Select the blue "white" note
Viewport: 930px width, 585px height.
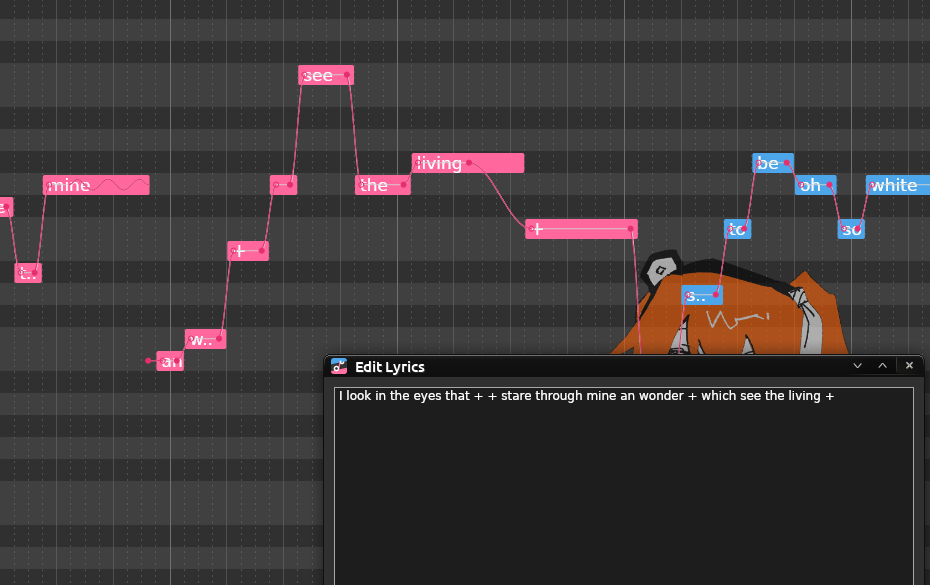click(x=897, y=185)
